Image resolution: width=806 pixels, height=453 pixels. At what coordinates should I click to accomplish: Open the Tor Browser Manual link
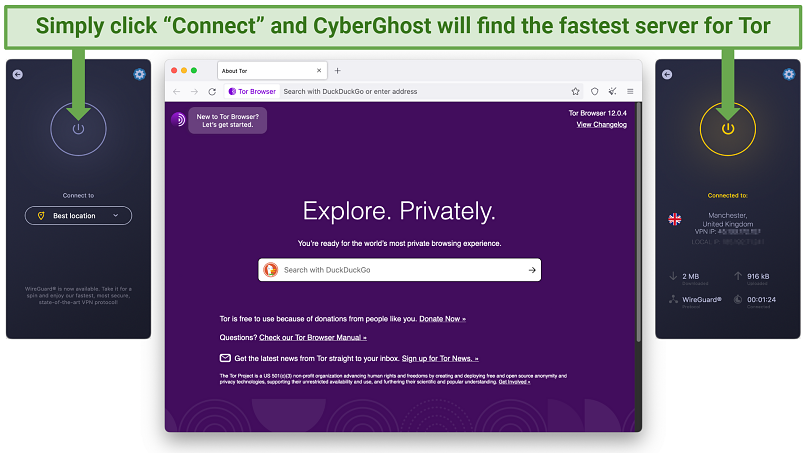(x=313, y=337)
